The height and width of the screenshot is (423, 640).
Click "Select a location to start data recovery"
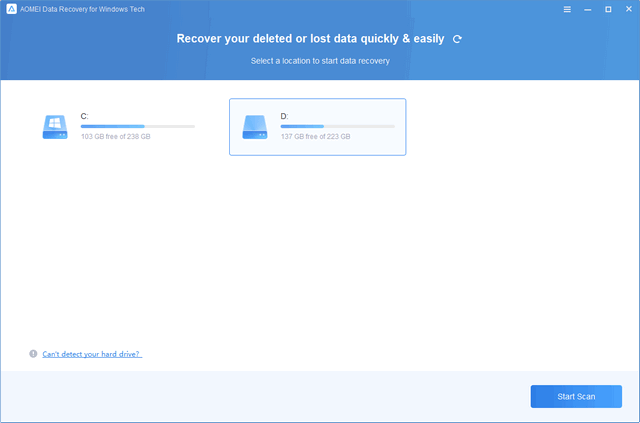[x=320, y=61]
